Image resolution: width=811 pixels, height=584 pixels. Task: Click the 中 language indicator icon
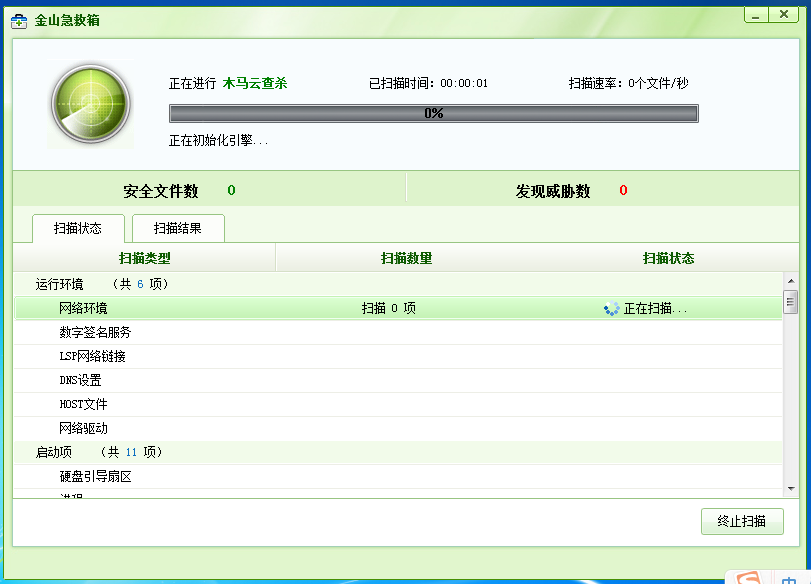coord(791,578)
